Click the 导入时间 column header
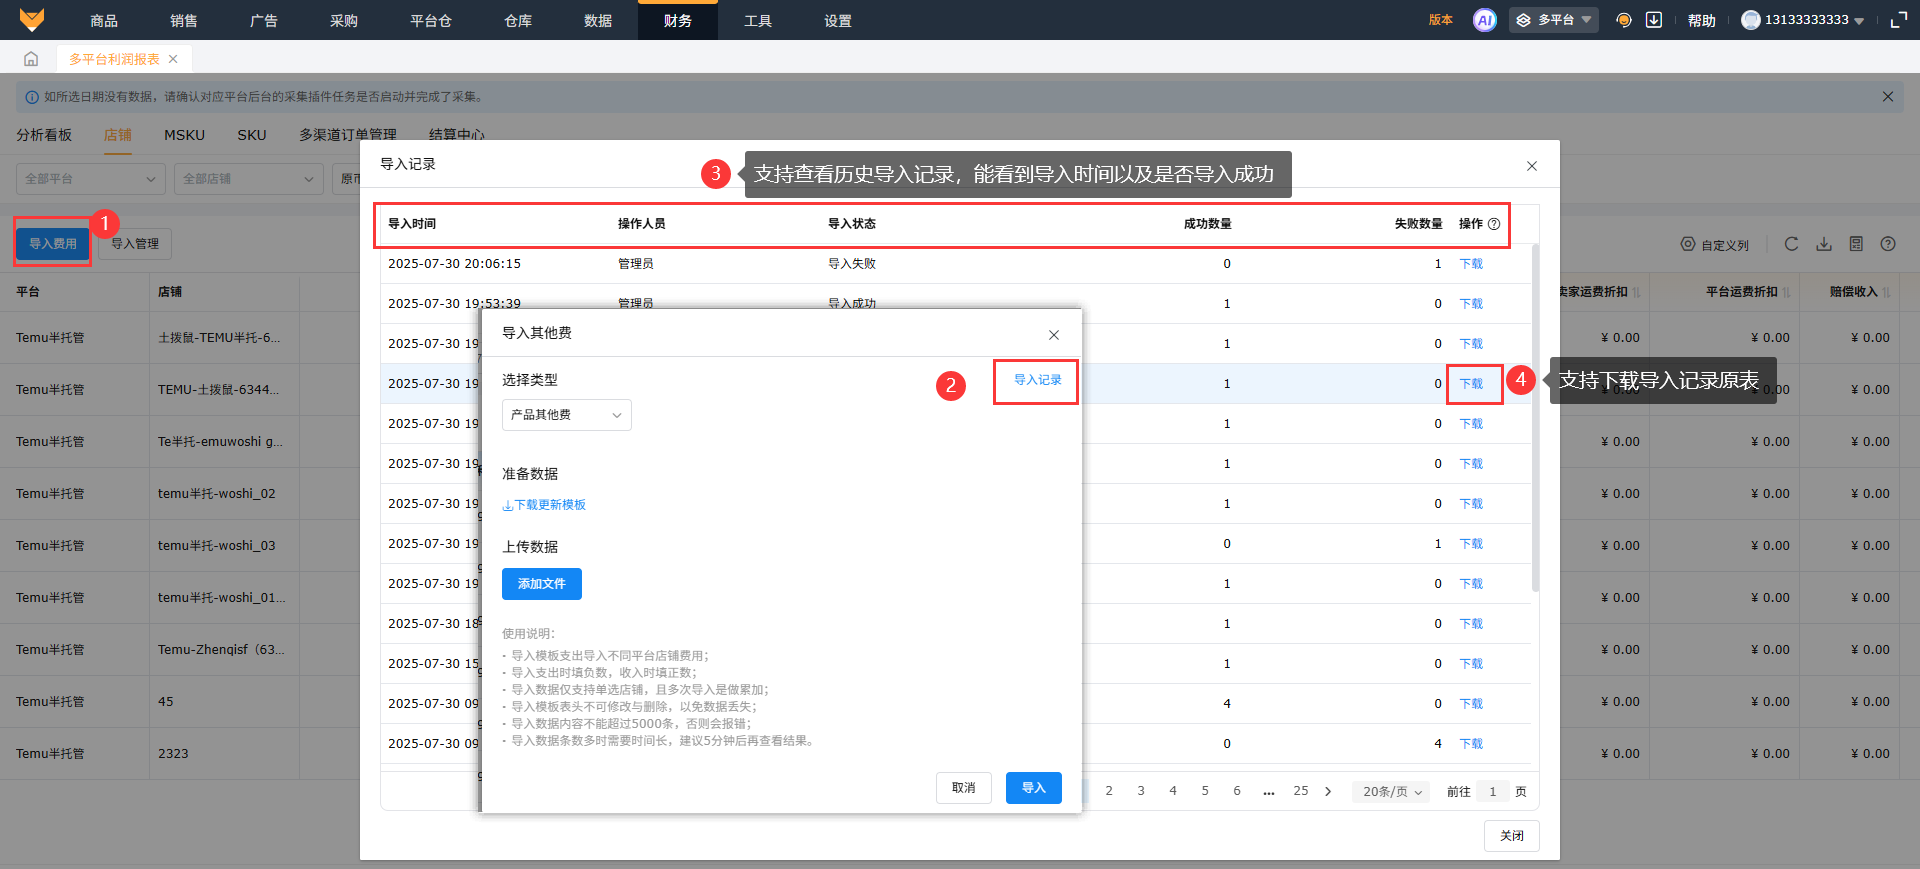Viewport: 1920px width, 869px height. [412, 224]
